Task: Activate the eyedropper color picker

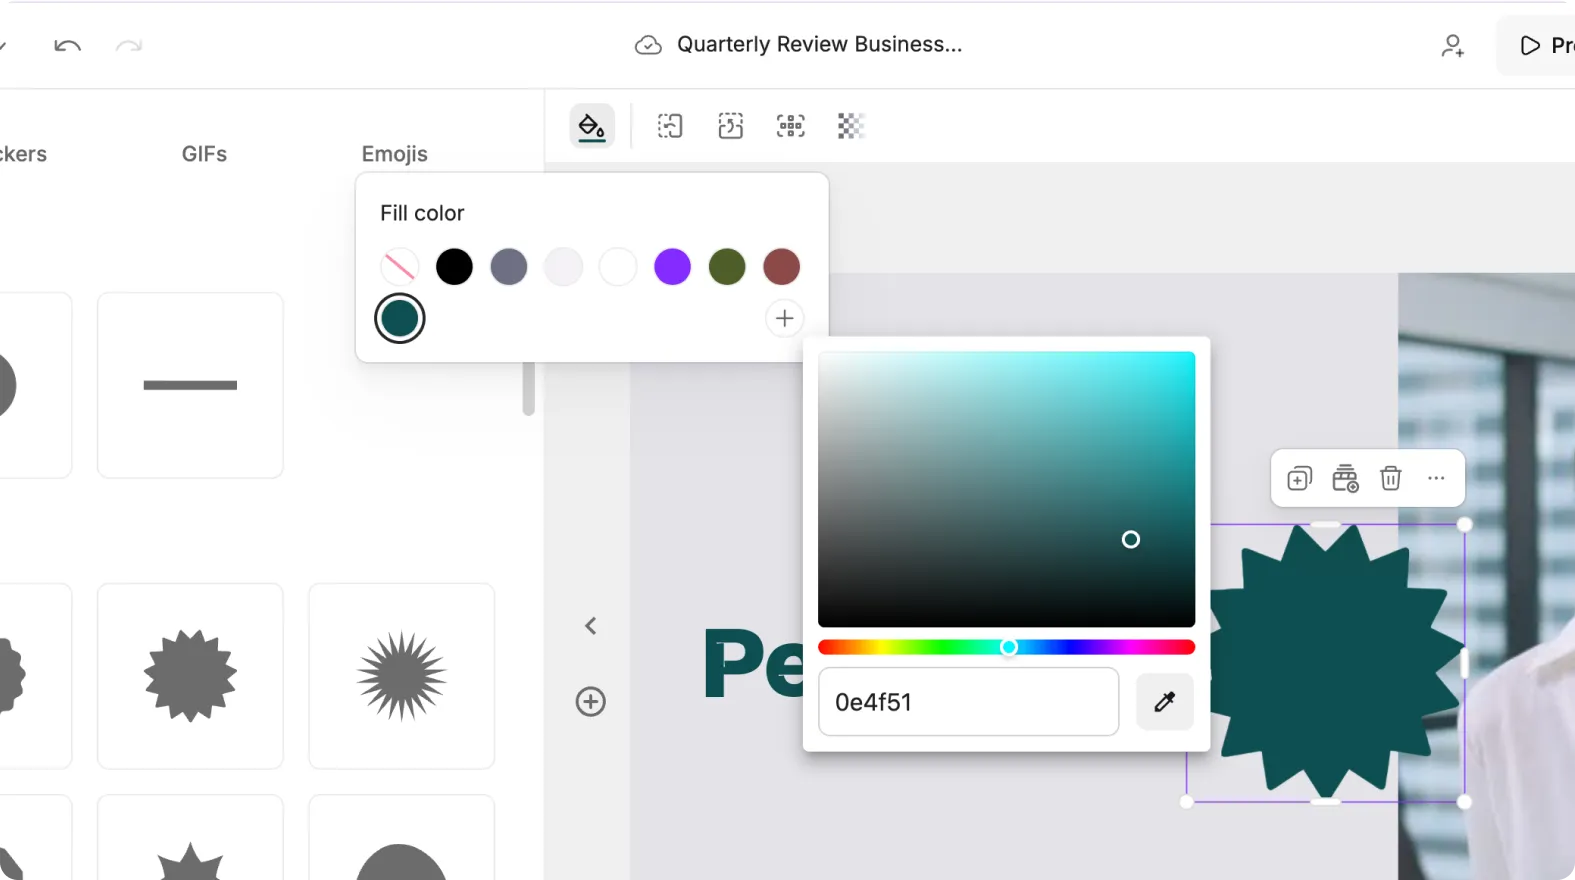Action: point(1165,702)
